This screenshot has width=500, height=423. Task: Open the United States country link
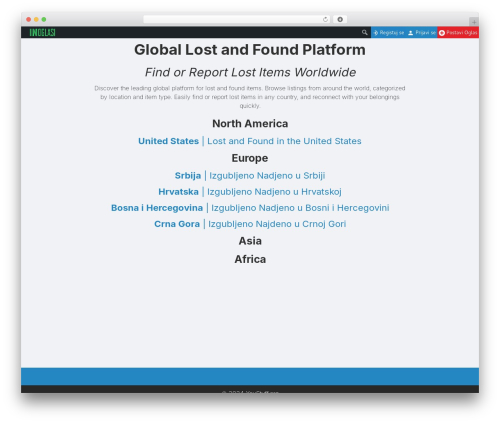[x=168, y=141]
